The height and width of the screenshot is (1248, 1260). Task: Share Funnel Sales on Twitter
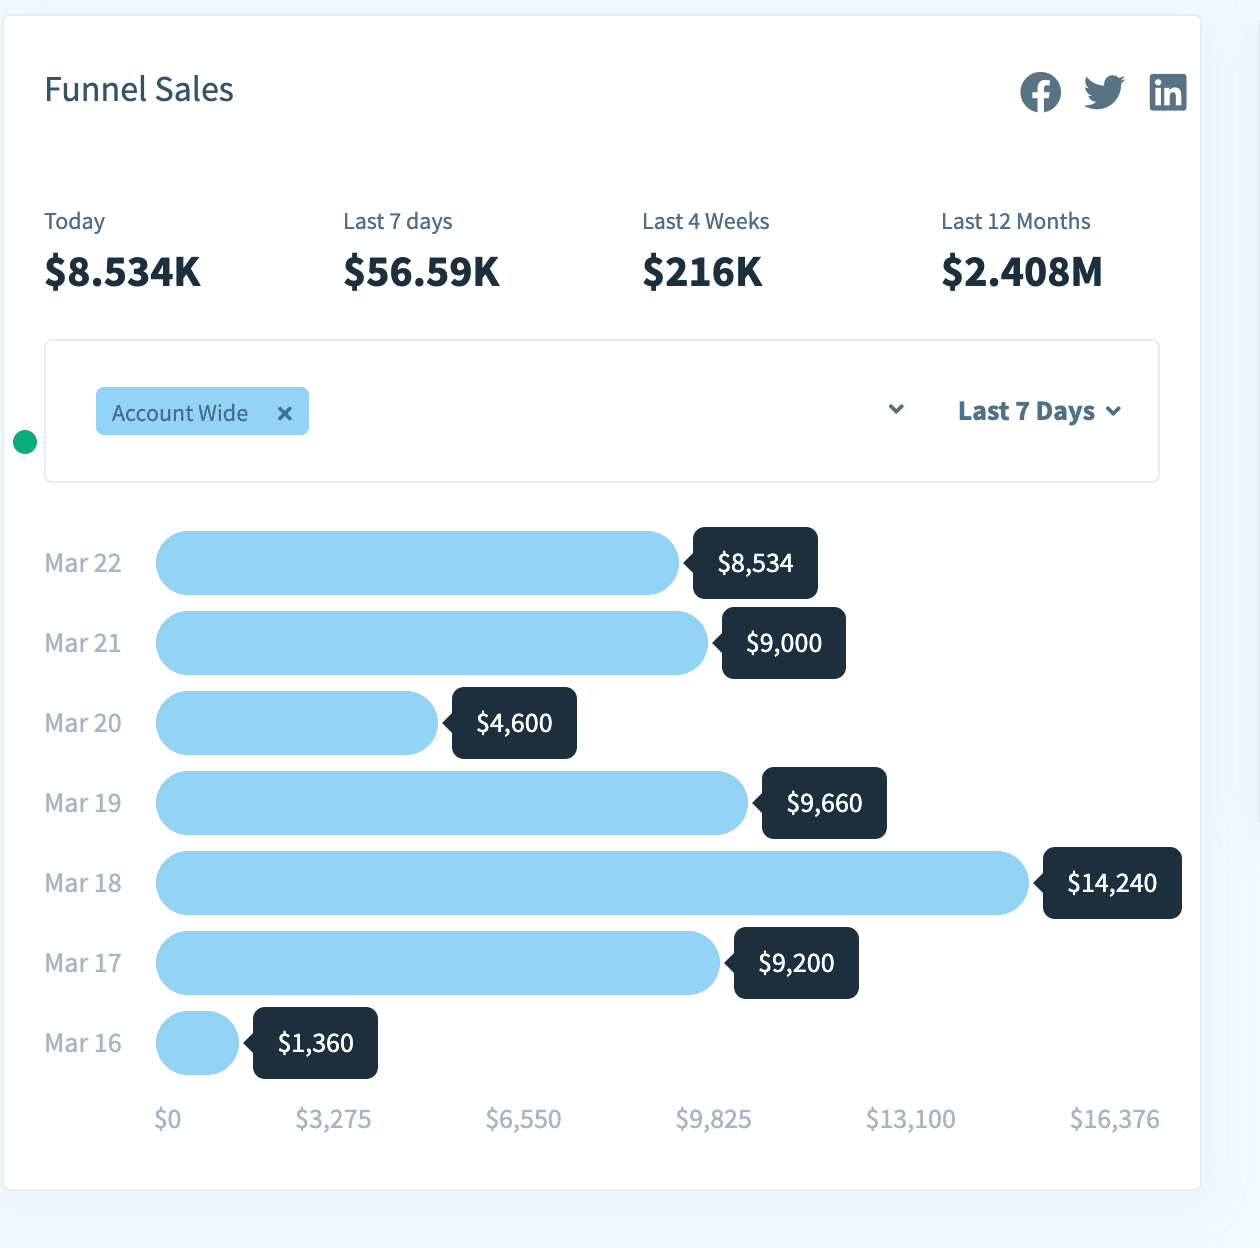(1104, 92)
